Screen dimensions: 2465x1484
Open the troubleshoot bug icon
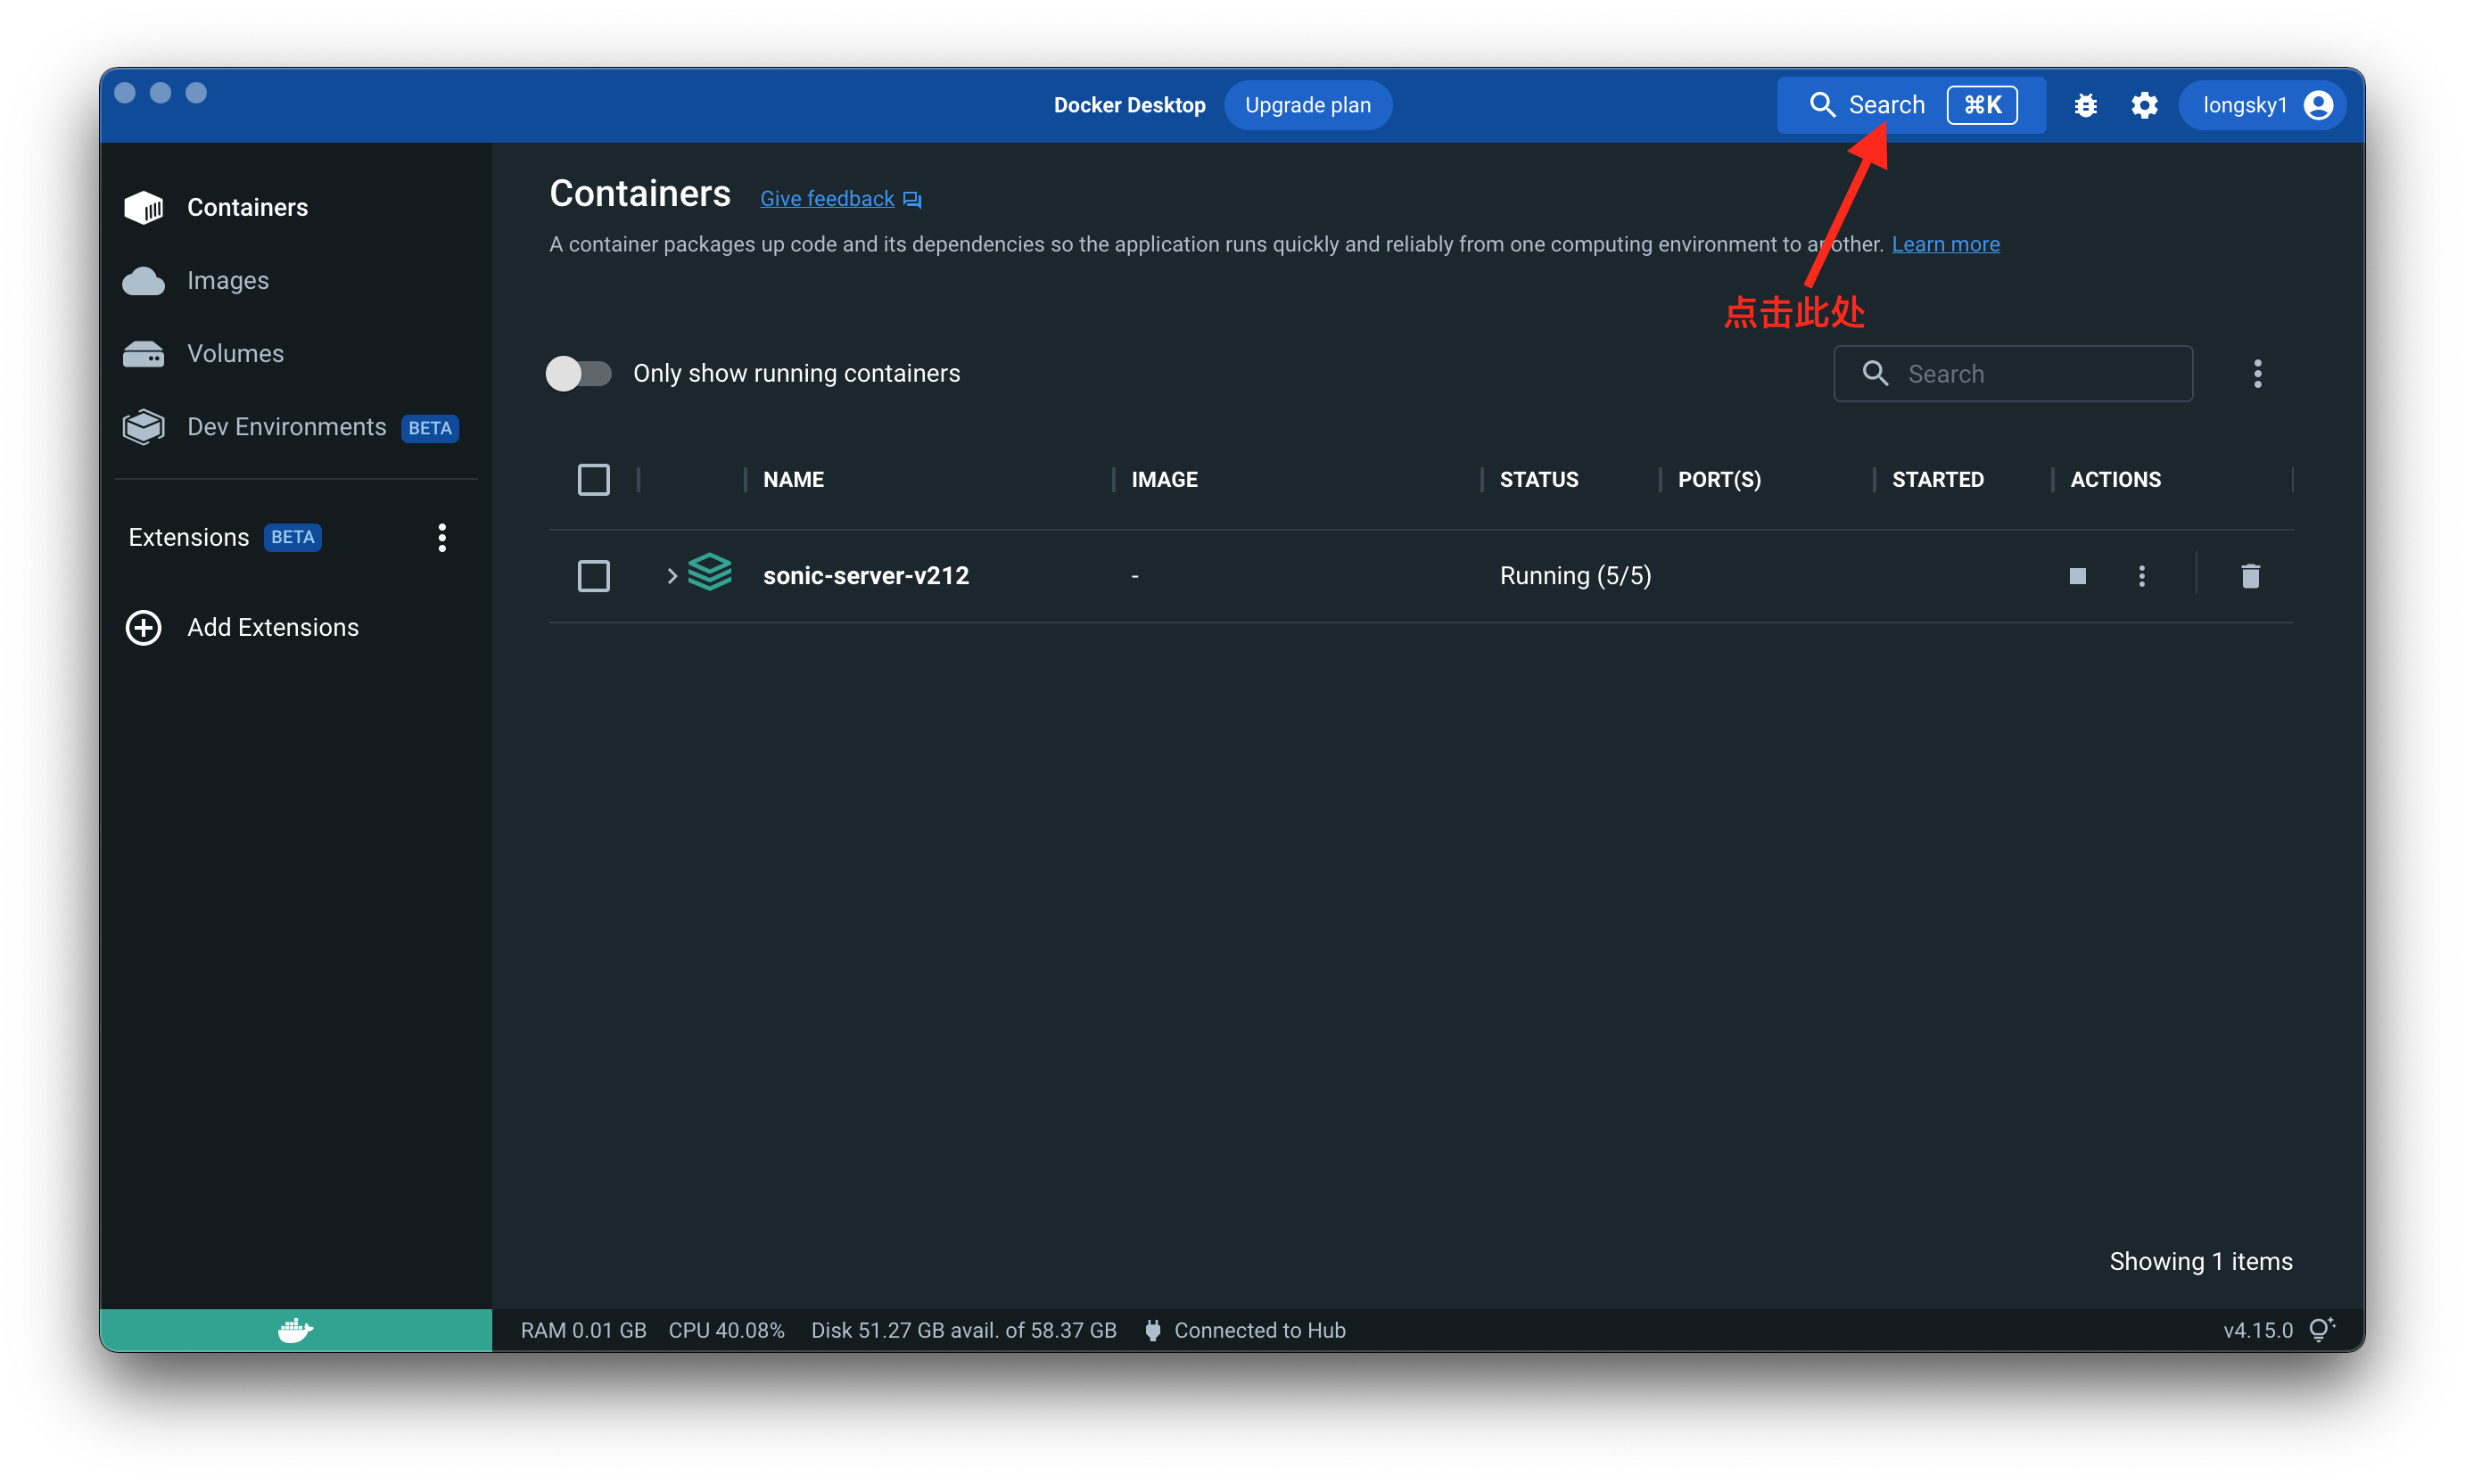tap(2085, 105)
